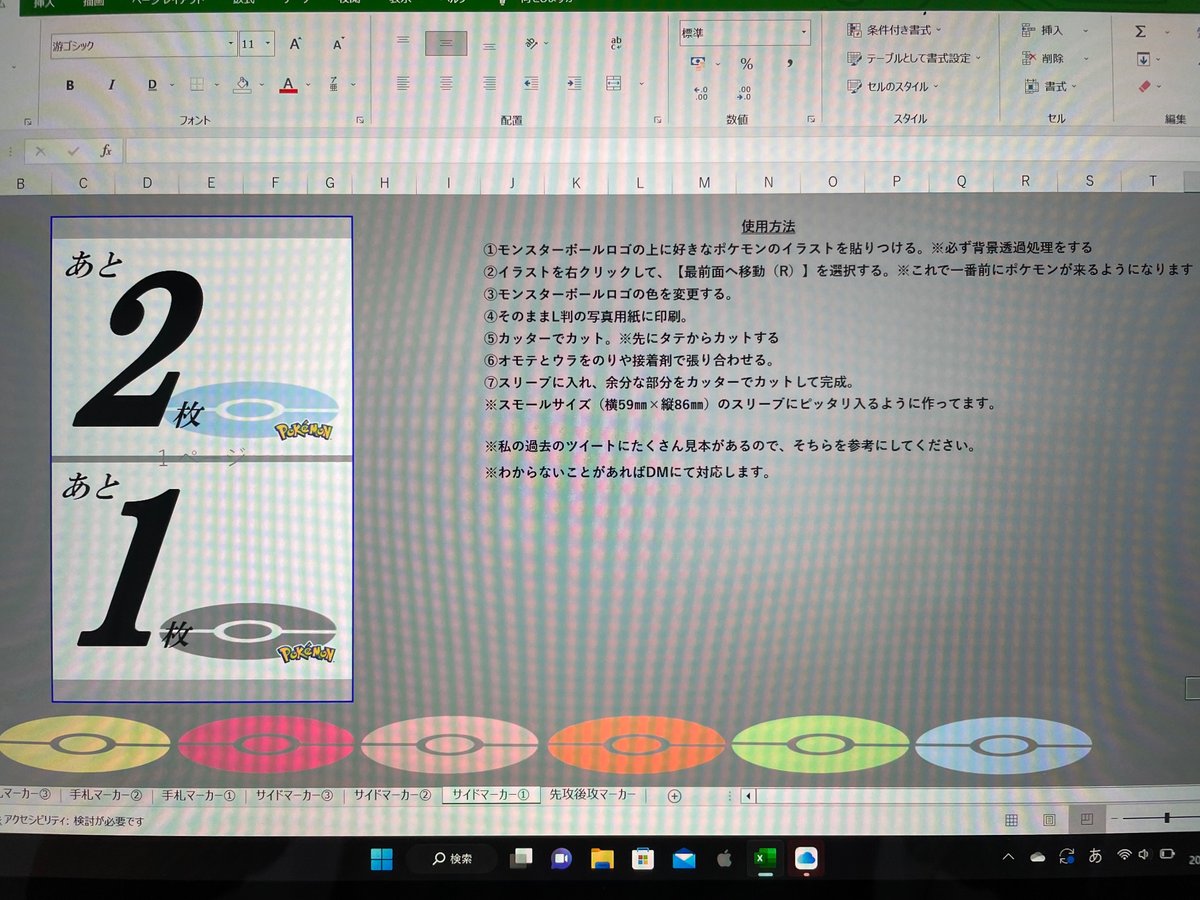The height and width of the screenshot is (900, 1200).
Task: Confirm formula entry with the checkmark
Action: pos(73,151)
